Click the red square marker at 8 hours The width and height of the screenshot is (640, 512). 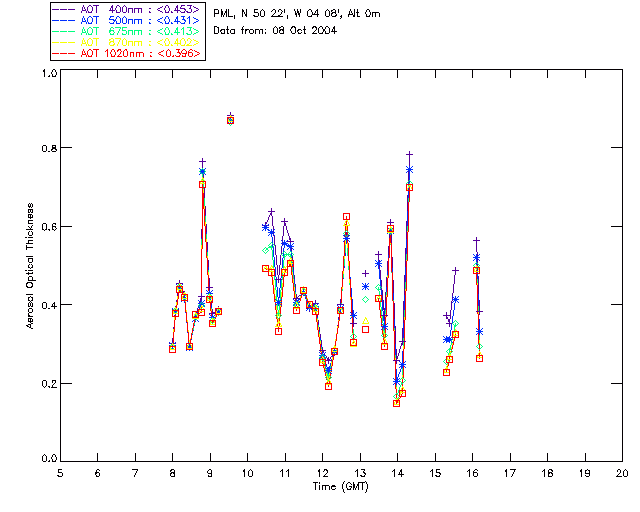(172, 349)
